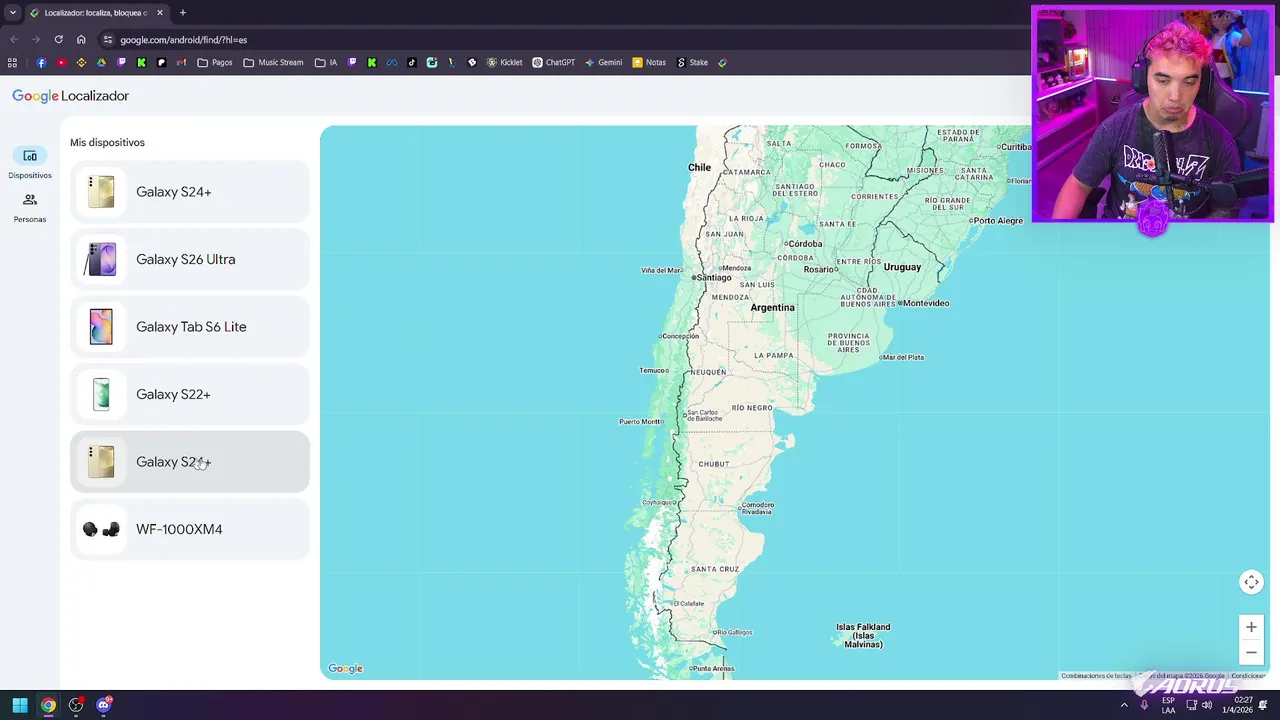This screenshot has width=1280, height=720.
Task: Reload the current page
Action: (x=58, y=40)
